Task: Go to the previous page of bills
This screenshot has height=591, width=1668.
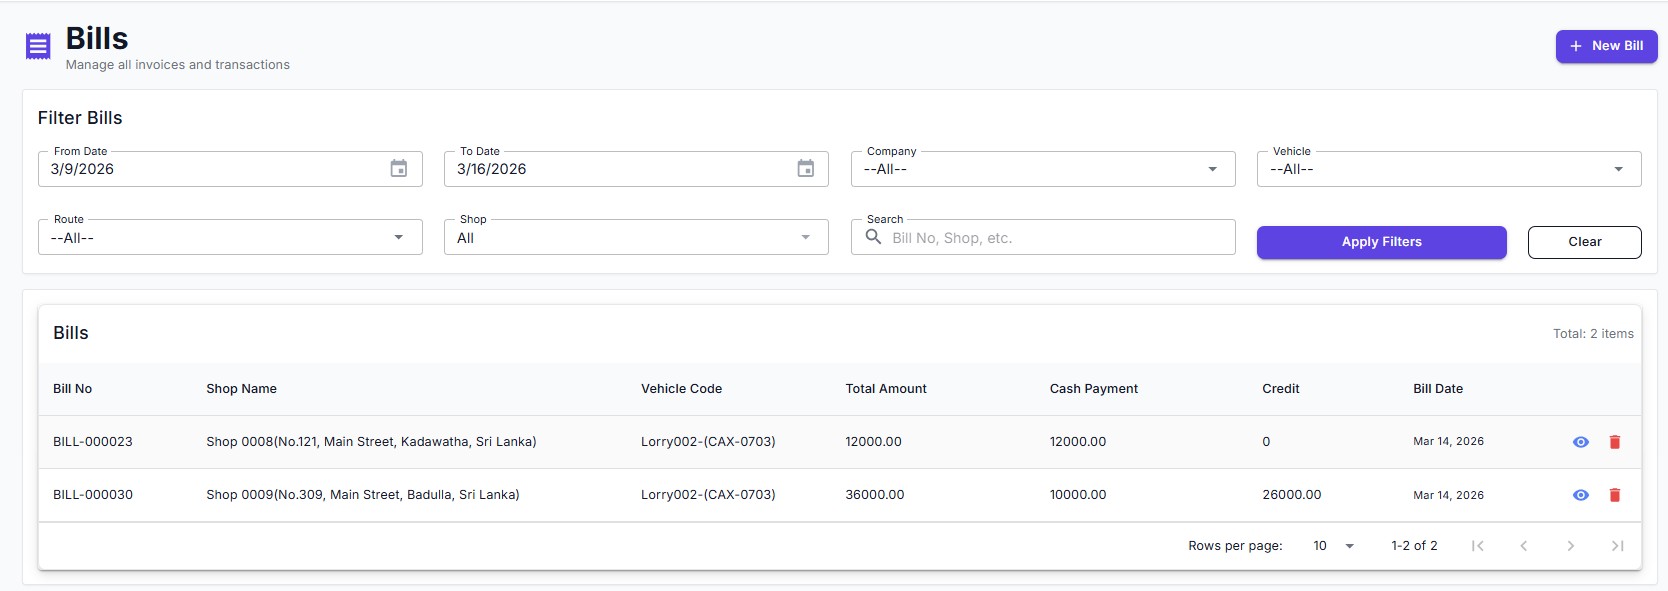Action: 1523,546
